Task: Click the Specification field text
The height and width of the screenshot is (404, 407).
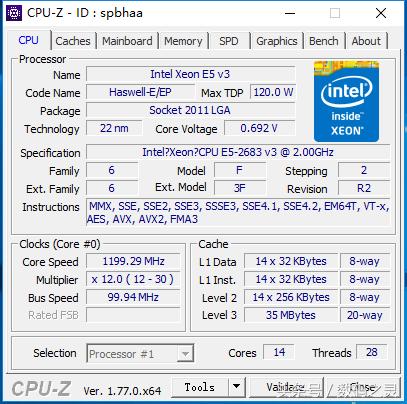Action: 238,152
